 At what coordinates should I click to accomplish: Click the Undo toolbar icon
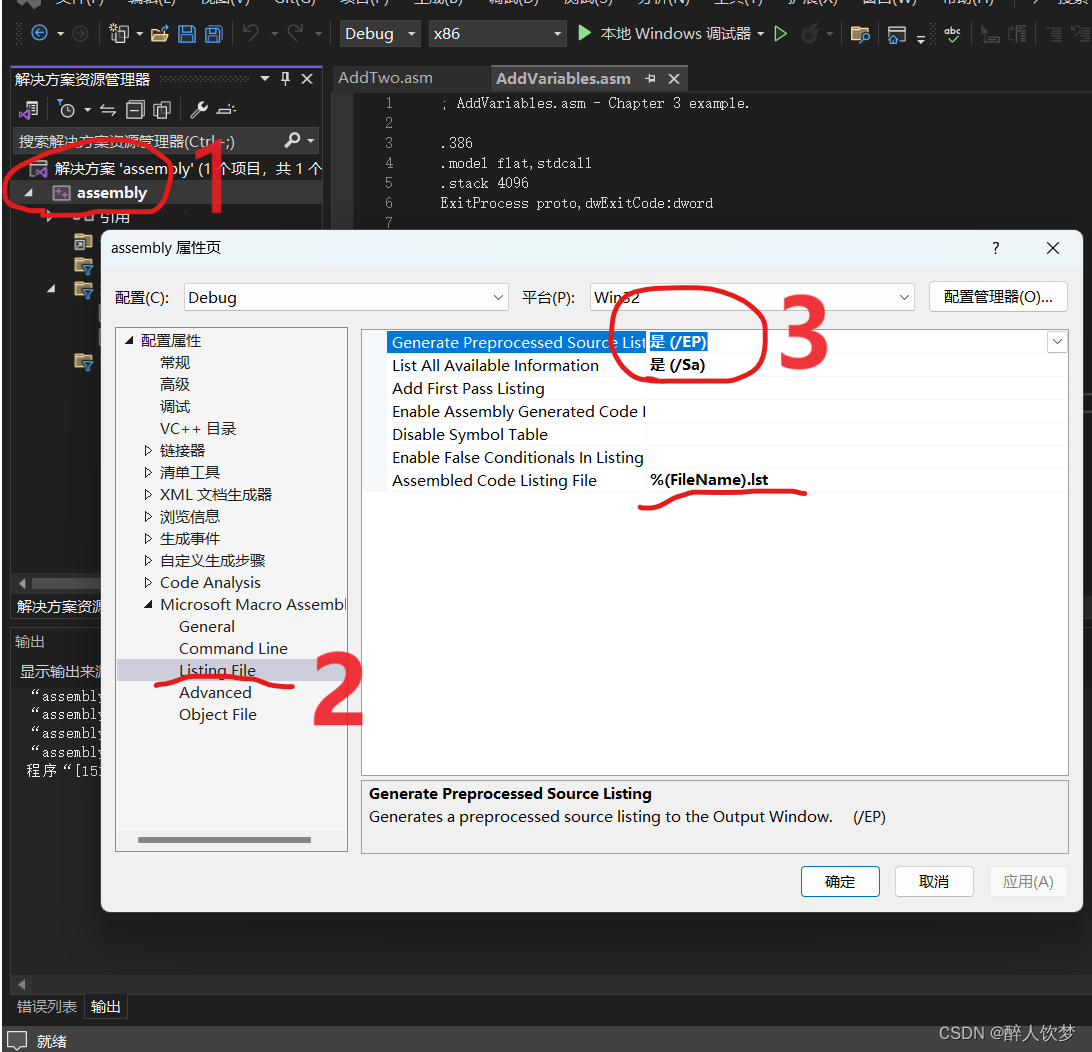click(250, 33)
